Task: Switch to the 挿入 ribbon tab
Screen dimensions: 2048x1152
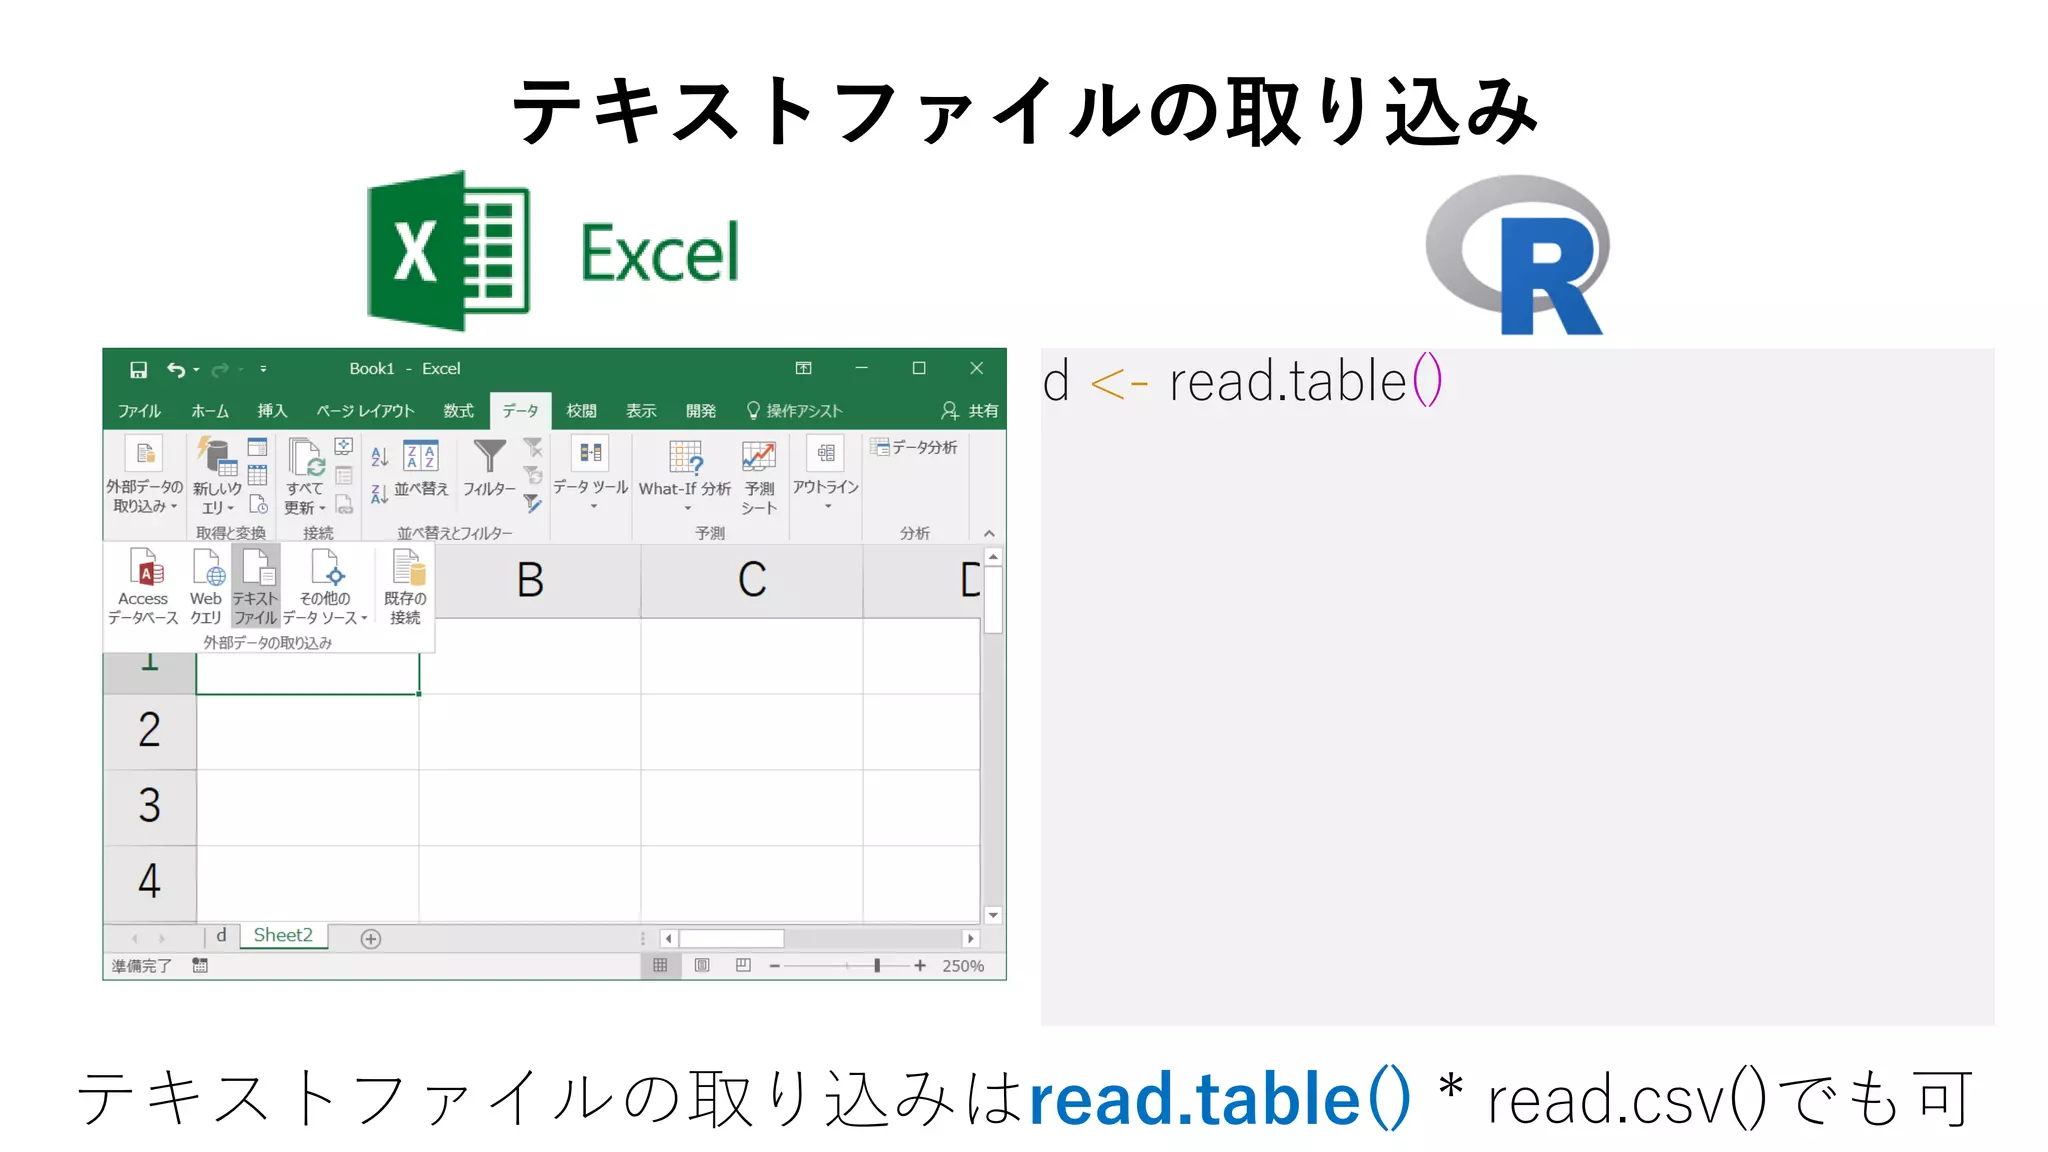Action: coord(272,411)
